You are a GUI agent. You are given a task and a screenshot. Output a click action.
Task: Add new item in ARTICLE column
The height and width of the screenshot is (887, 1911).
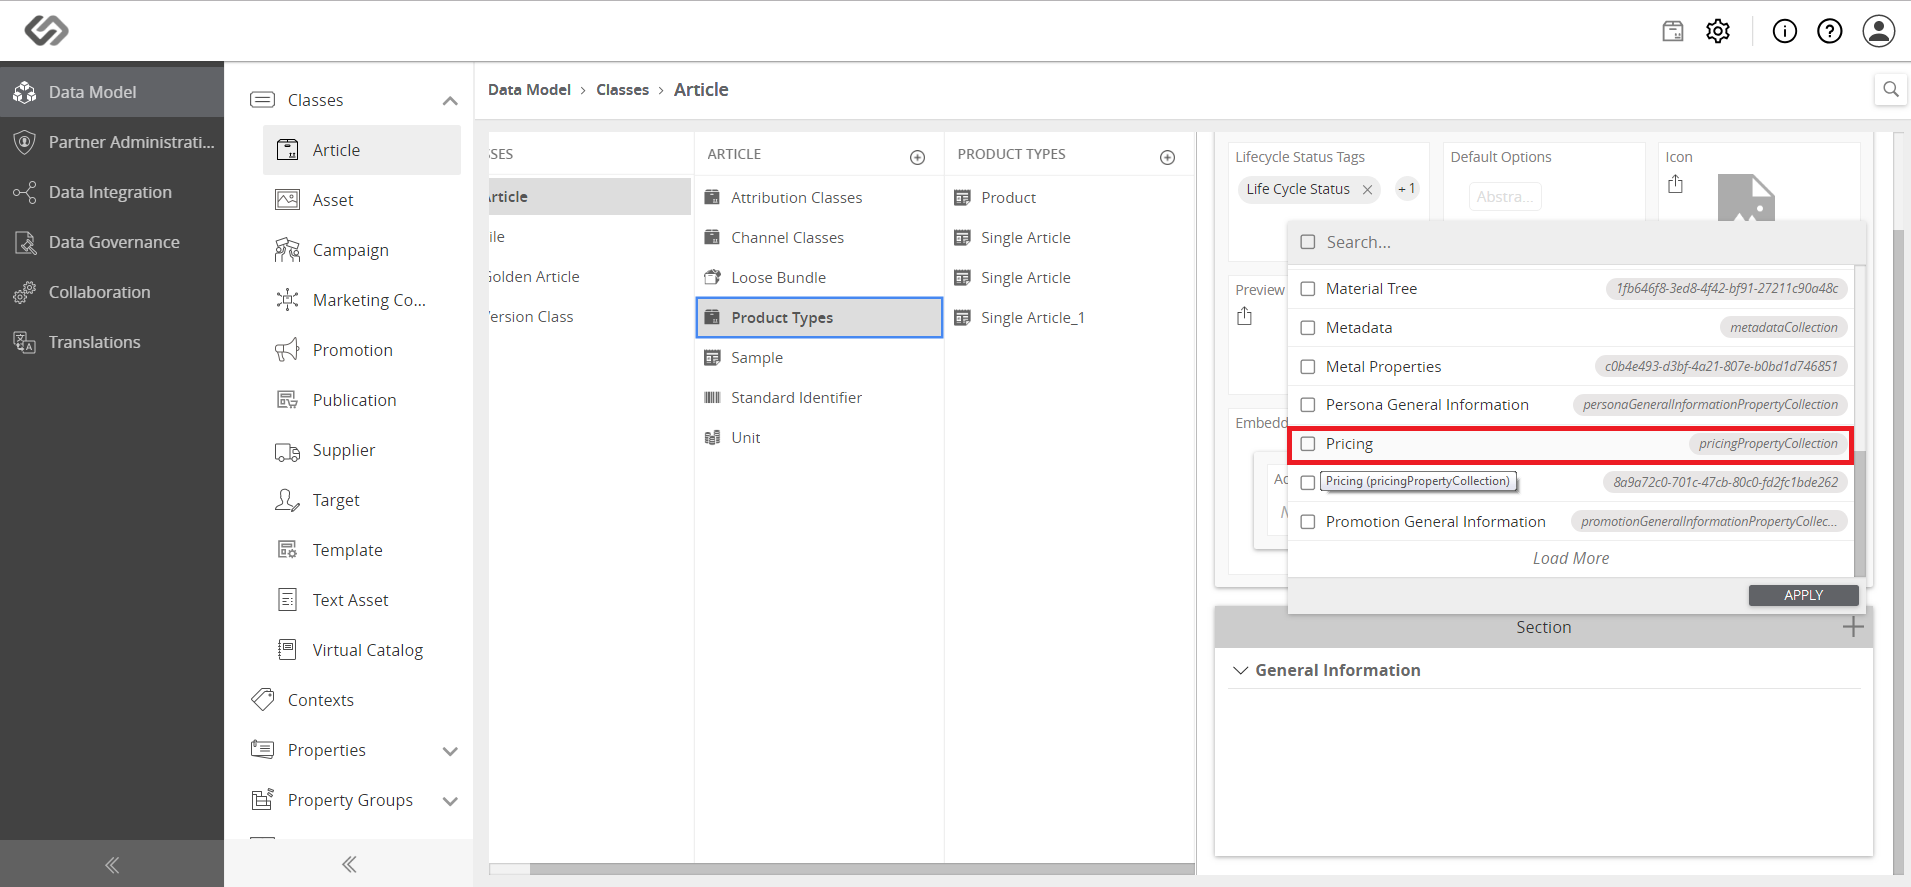pos(917,157)
